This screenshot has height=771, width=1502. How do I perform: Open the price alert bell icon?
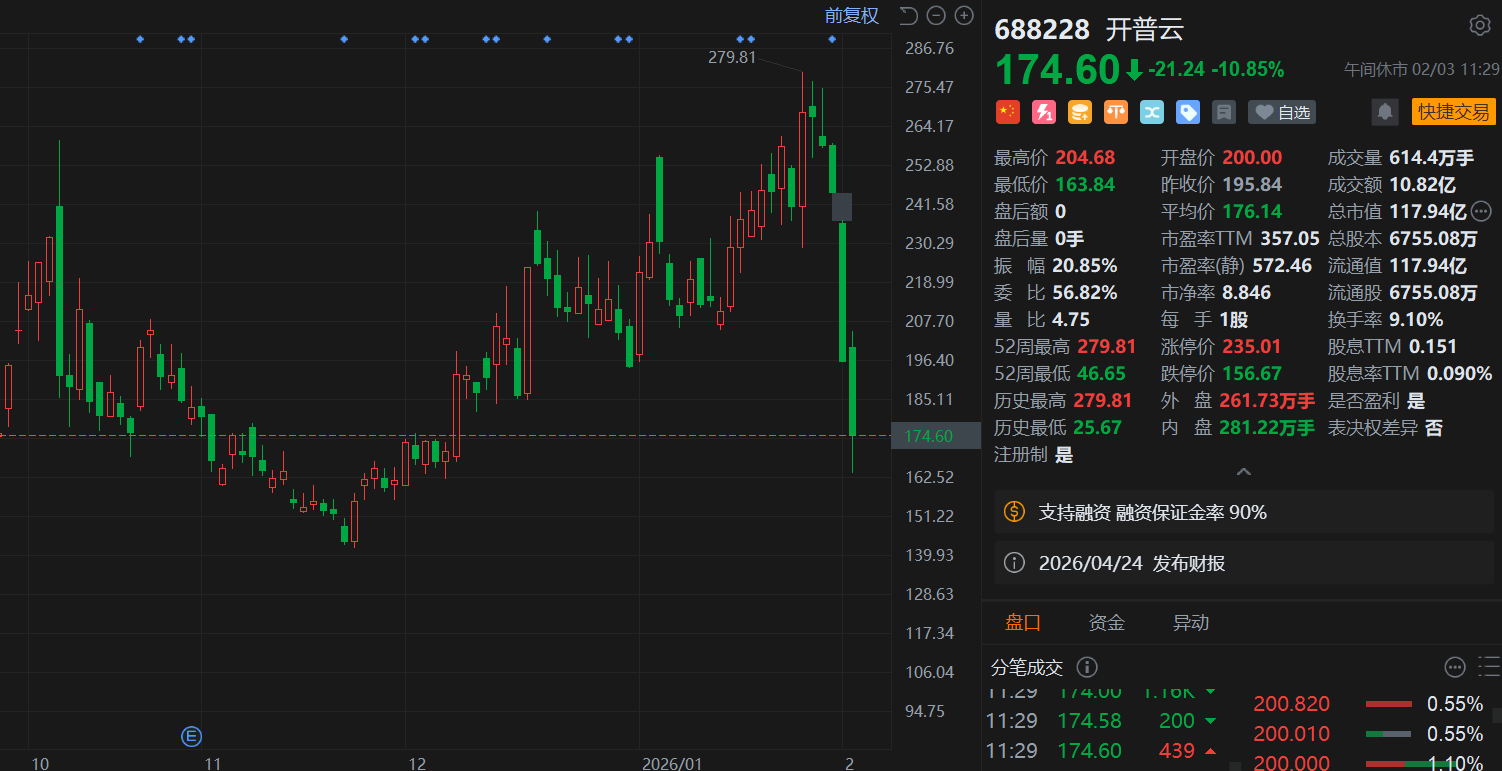pyautogui.click(x=1385, y=112)
